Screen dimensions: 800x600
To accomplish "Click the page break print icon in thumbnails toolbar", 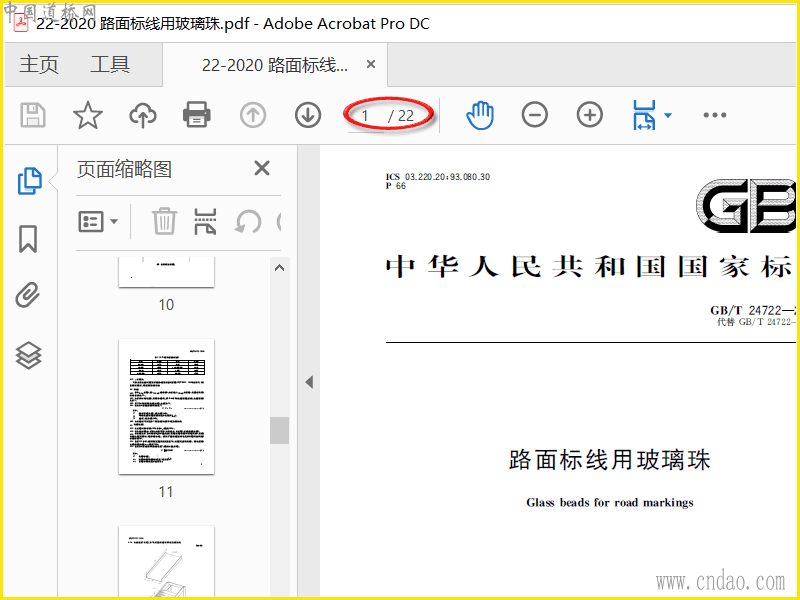I will [205, 221].
